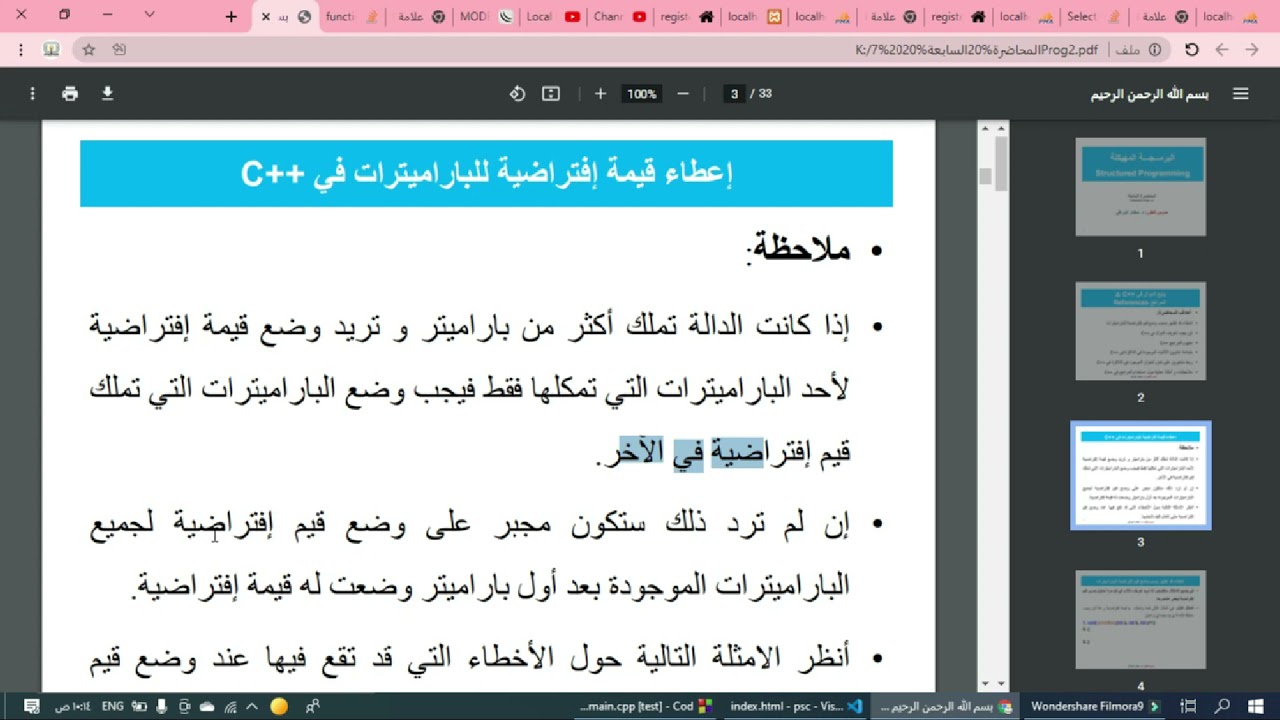This screenshot has height=720, width=1280.
Task: Bookmark this page with the star
Action: [88, 49]
